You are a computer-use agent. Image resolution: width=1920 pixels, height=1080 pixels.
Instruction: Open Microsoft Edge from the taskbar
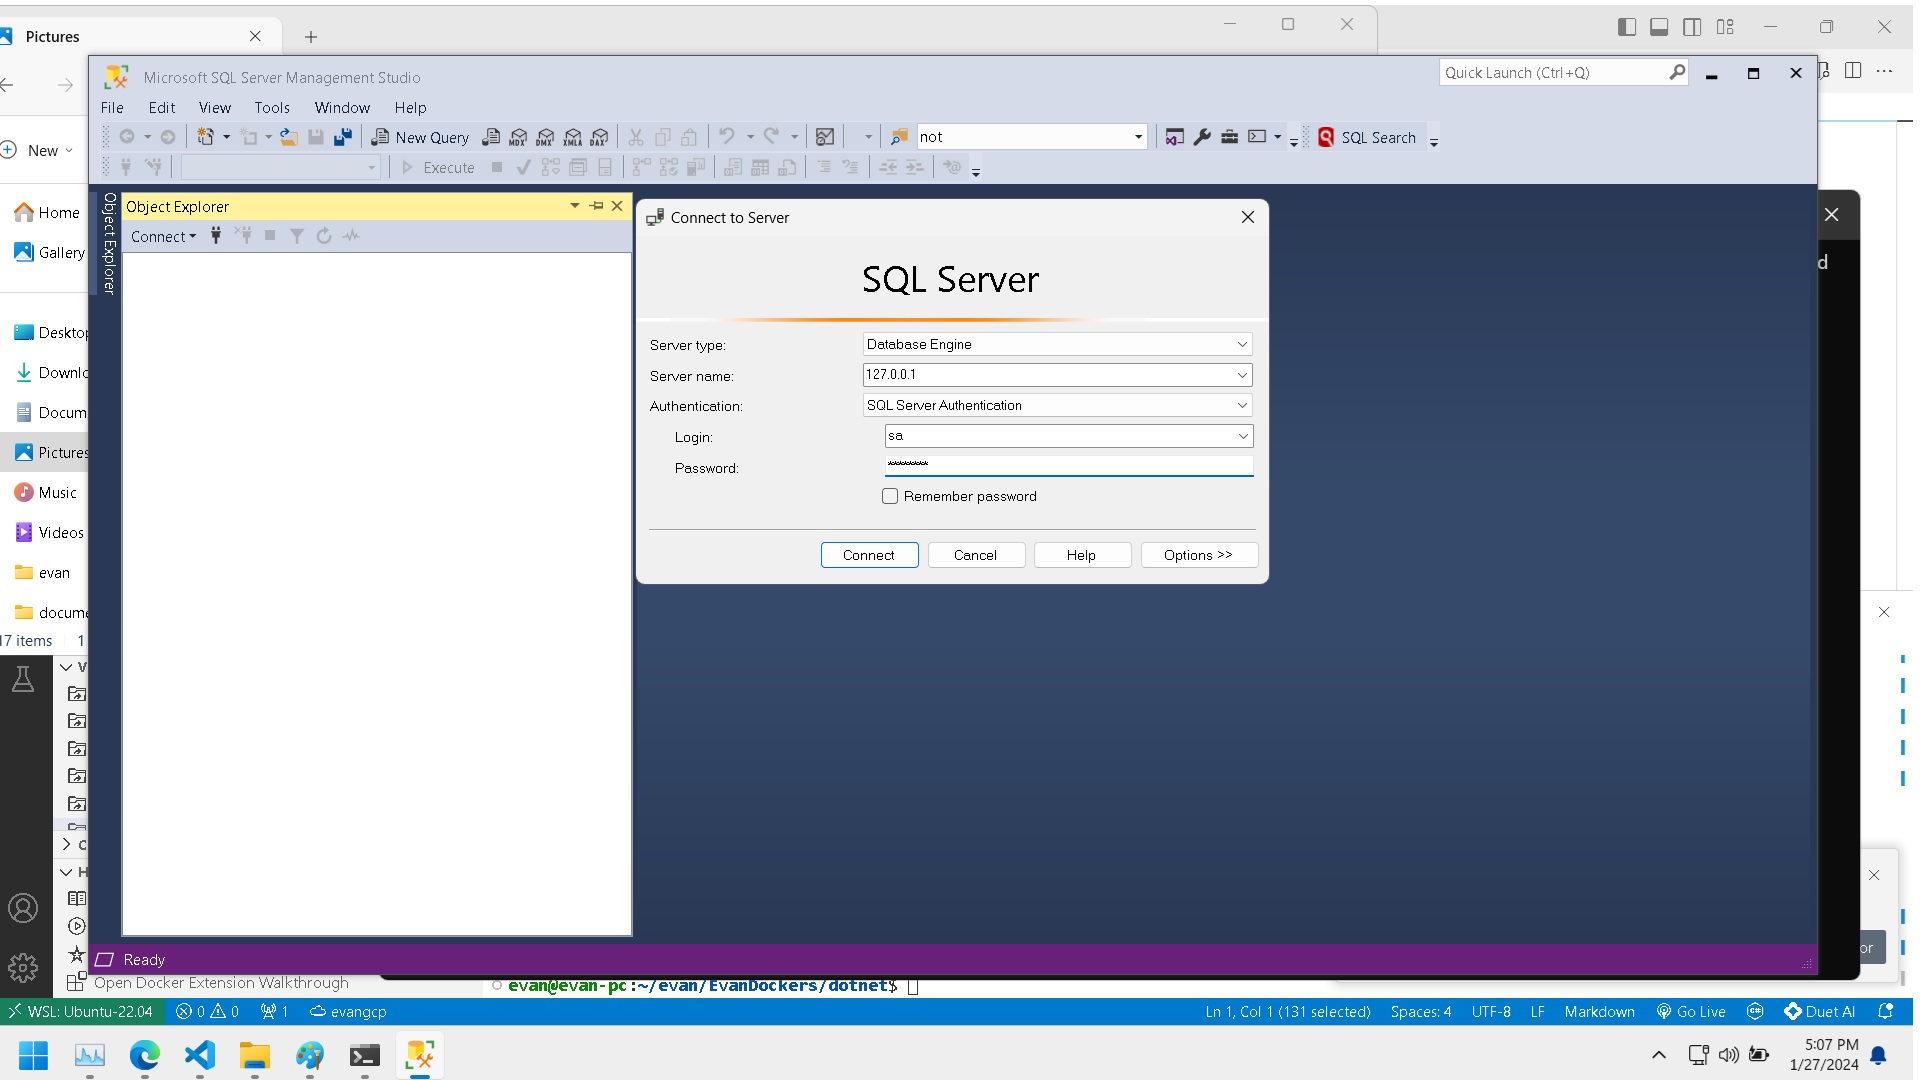(145, 1055)
